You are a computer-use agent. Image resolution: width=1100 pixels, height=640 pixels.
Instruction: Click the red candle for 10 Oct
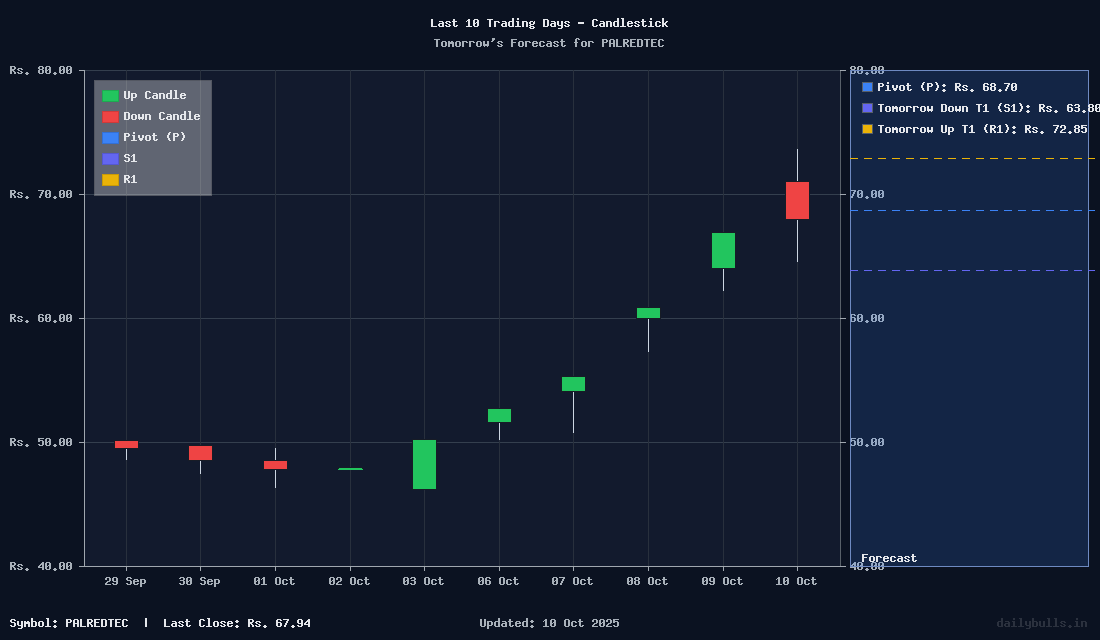(797, 200)
